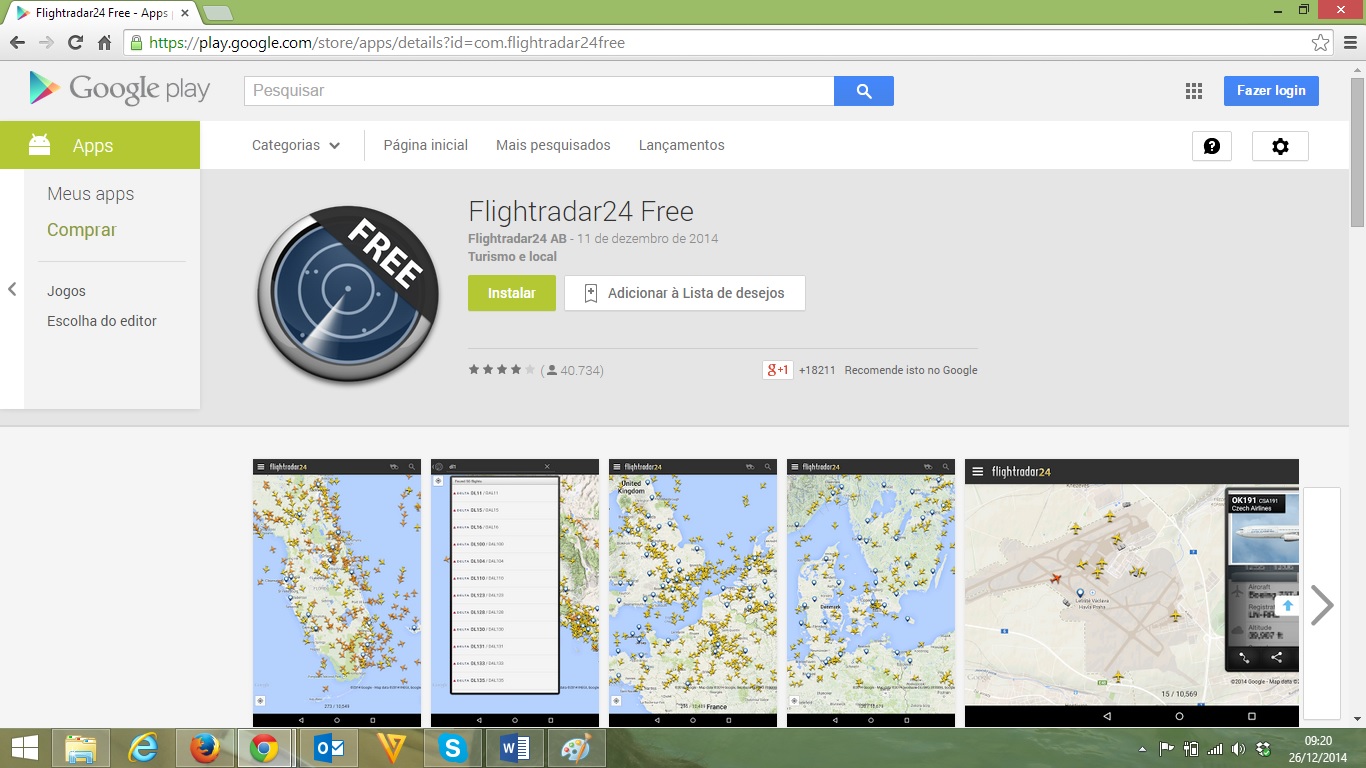Open the settings gear icon
1366x768 pixels.
[x=1280, y=146]
